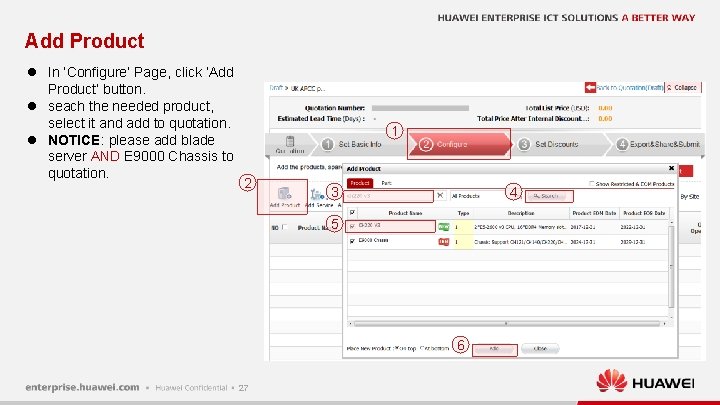This screenshot has height=405, width=720.
Task: Click the E9000 Chassis product name
Action: pos(373,241)
